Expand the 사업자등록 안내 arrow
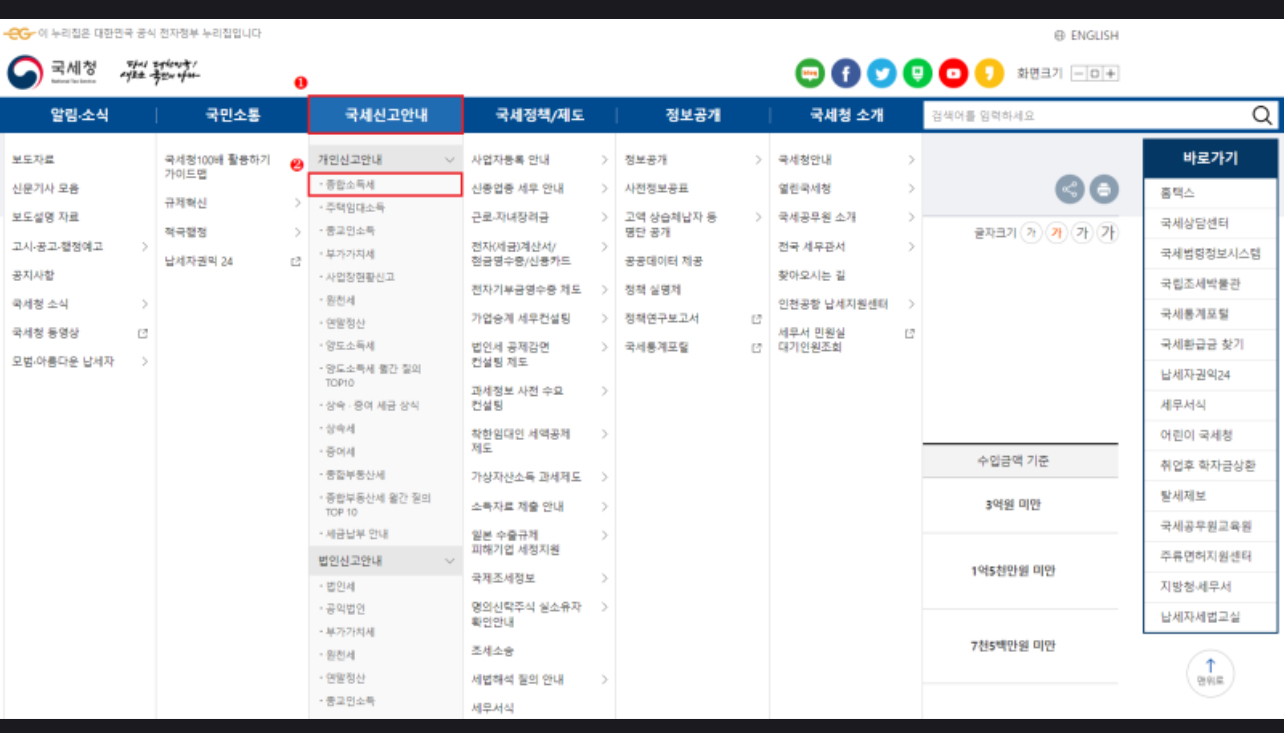Screen dimensions: 1284x733 point(604,160)
